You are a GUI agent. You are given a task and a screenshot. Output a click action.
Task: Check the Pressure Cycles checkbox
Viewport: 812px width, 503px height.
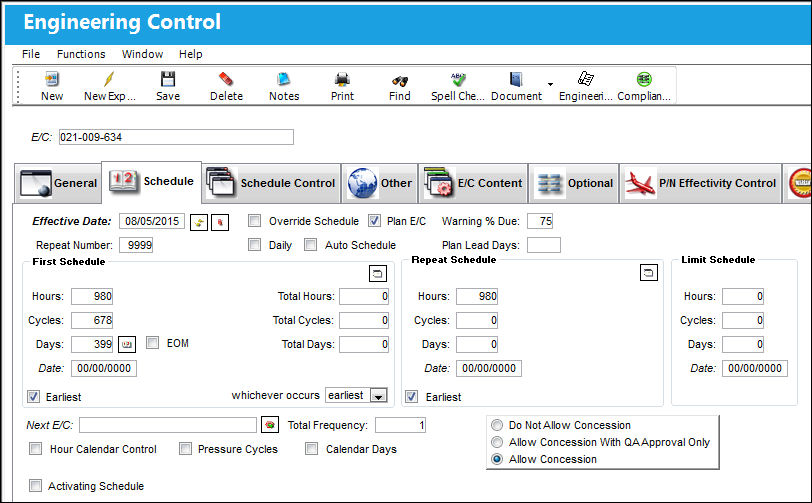185,449
